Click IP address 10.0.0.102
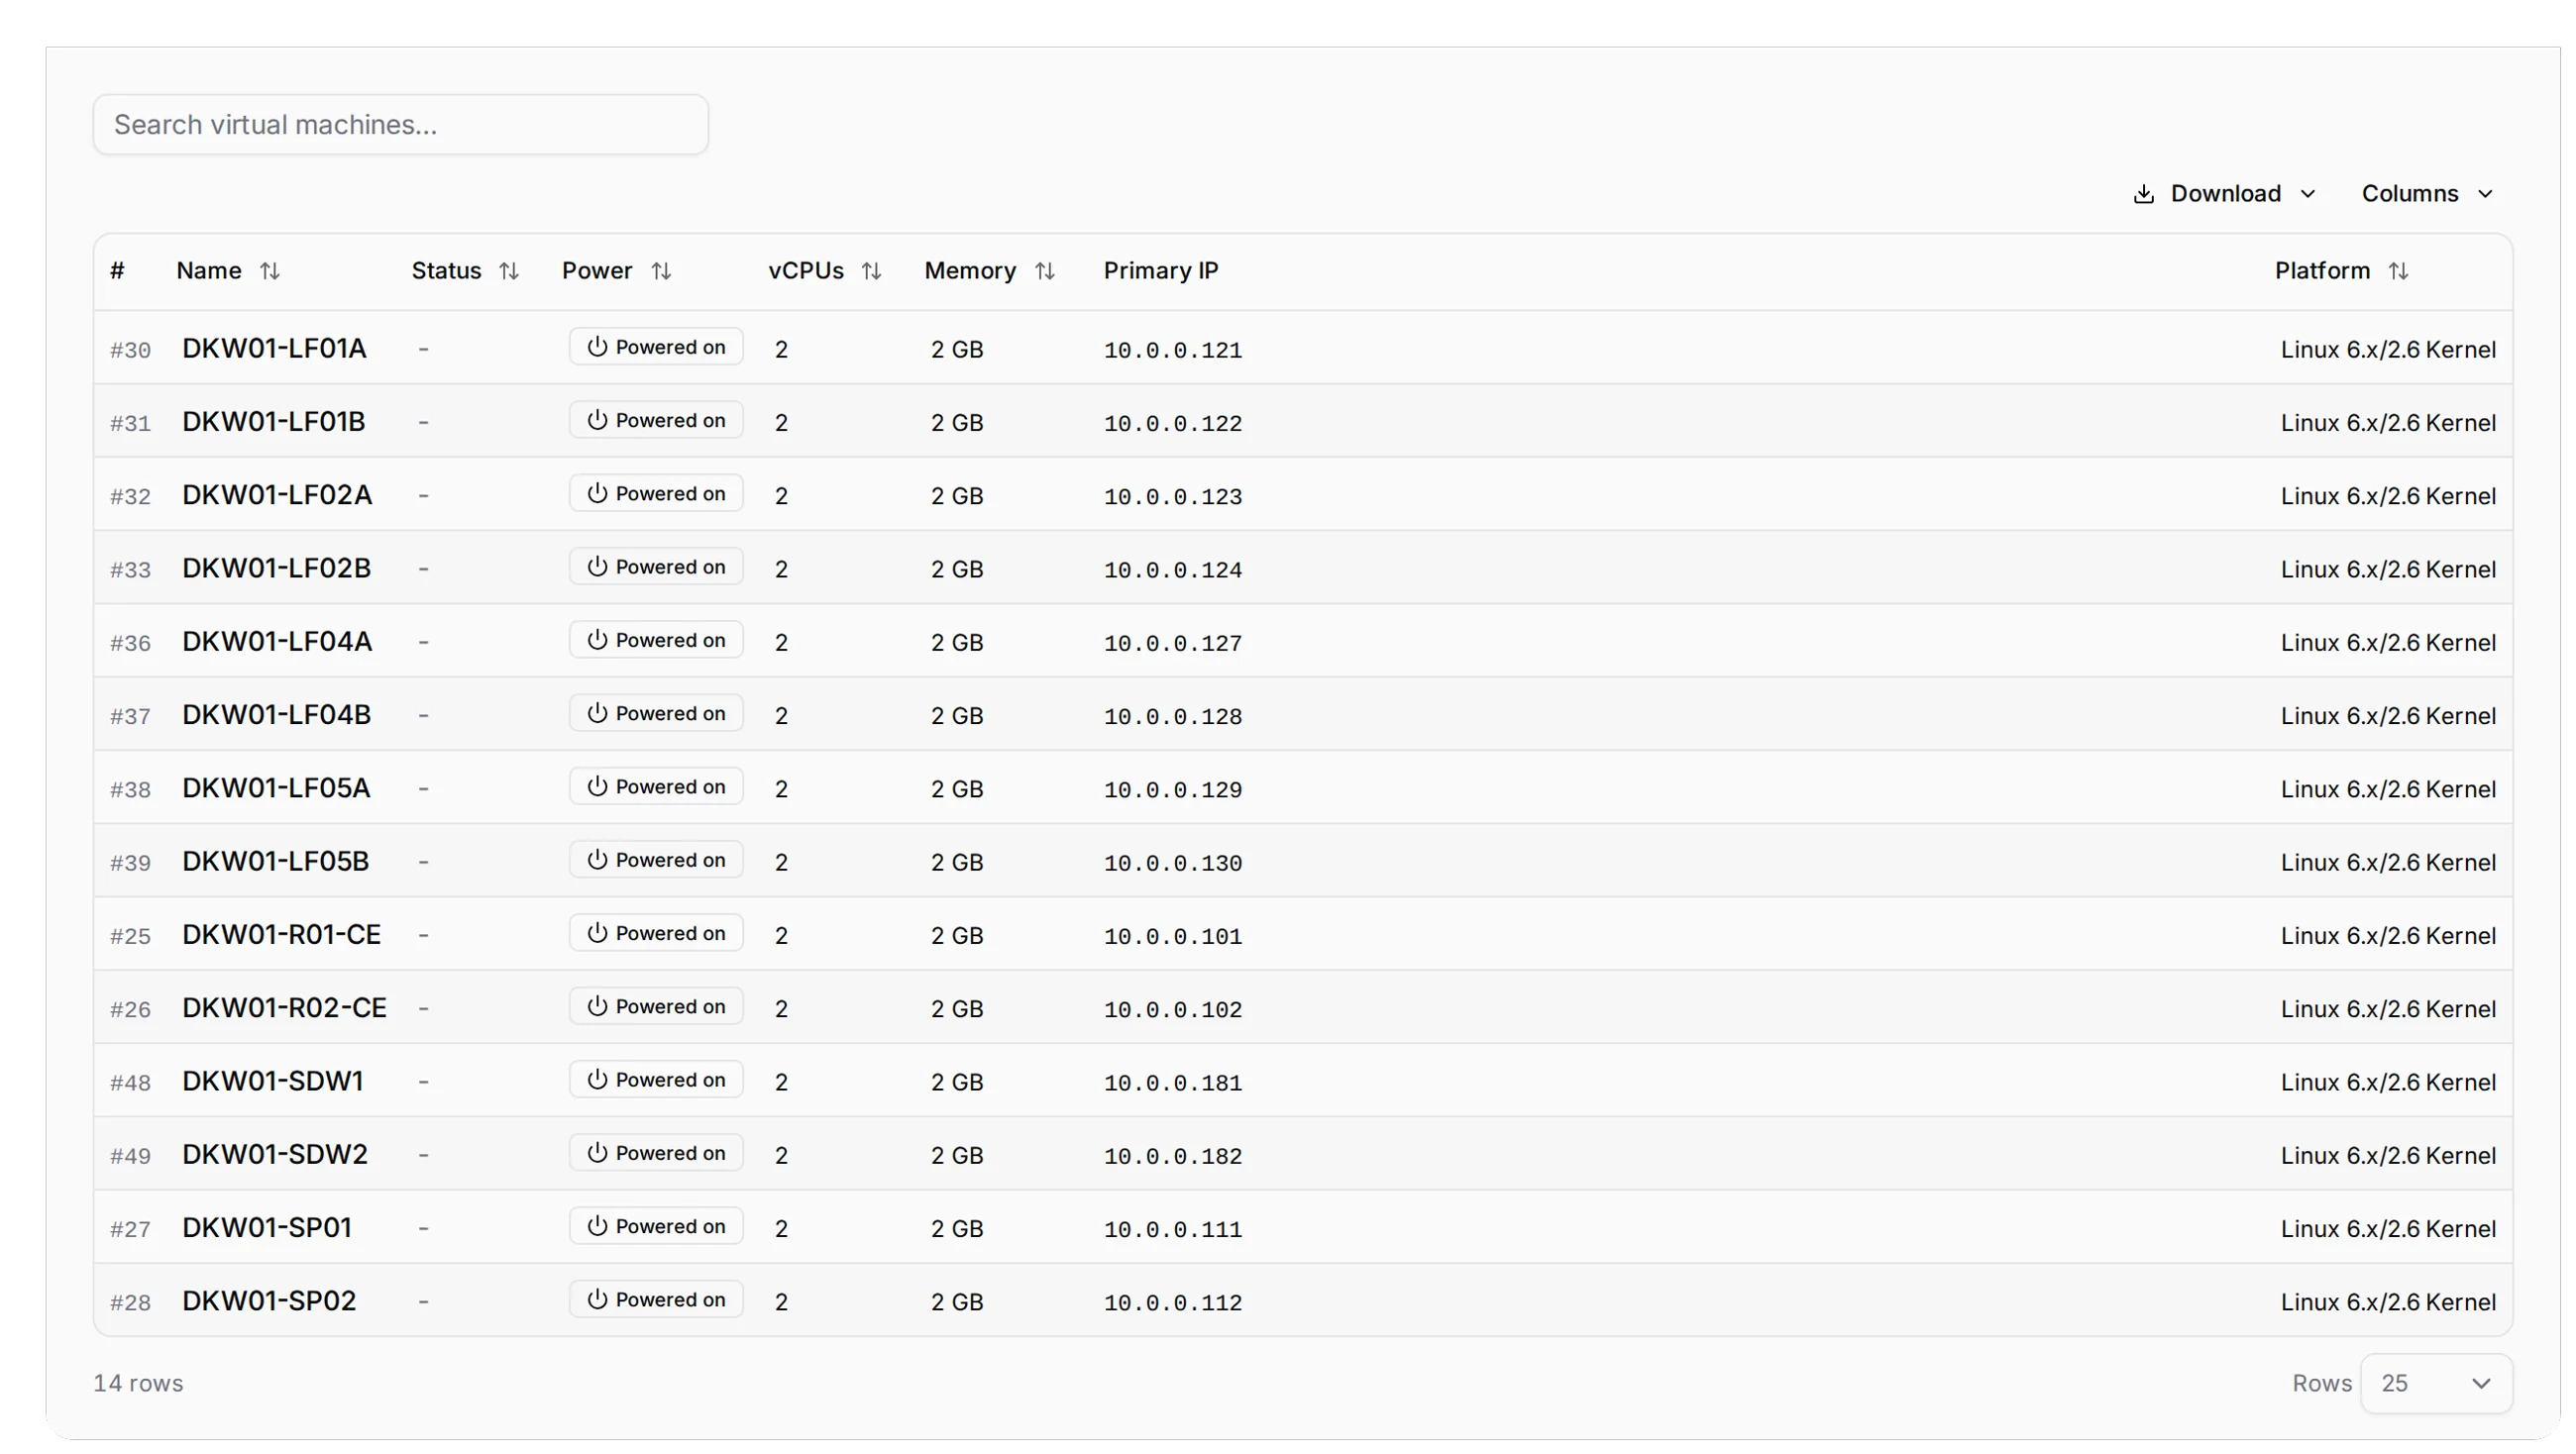2576x1454 pixels. pyautogui.click(x=1173, y=1009)
